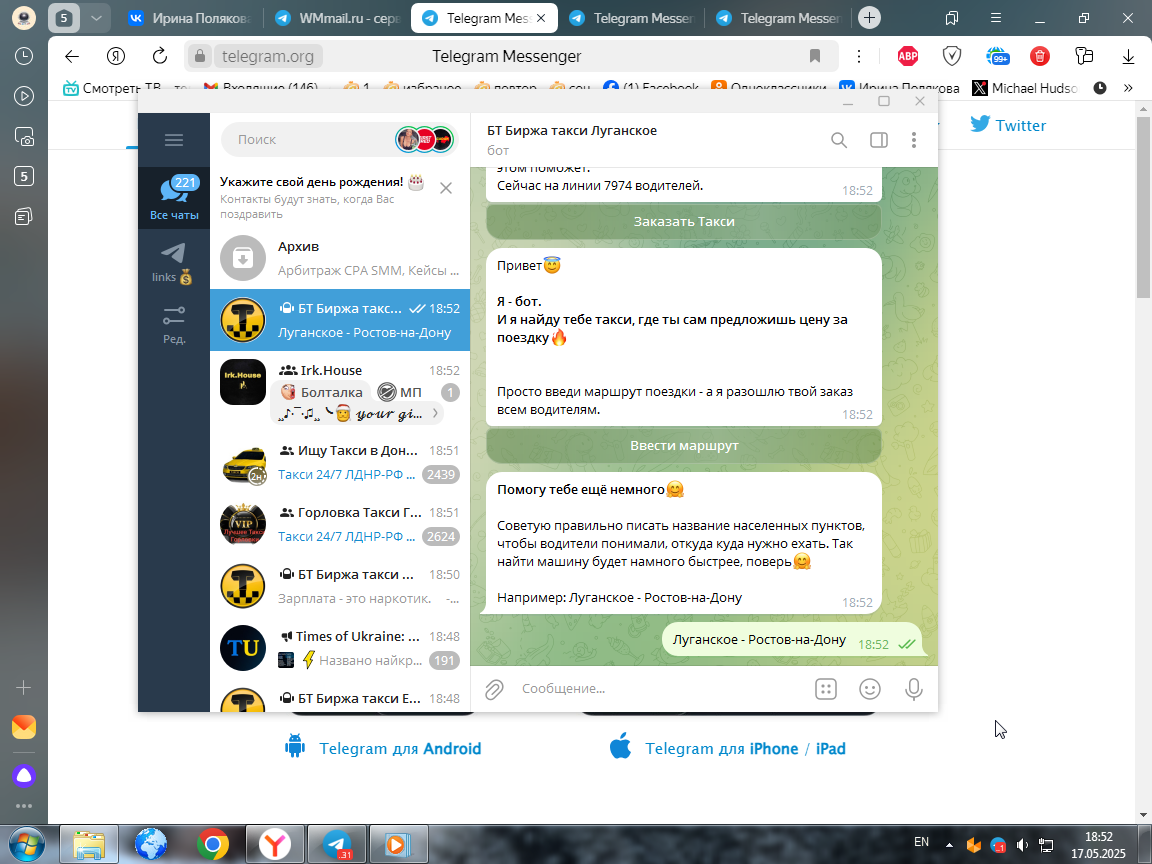This screenshot has height=864, width=1152.
Task: Click the telegram.org address field
Action: click(267, 57)
